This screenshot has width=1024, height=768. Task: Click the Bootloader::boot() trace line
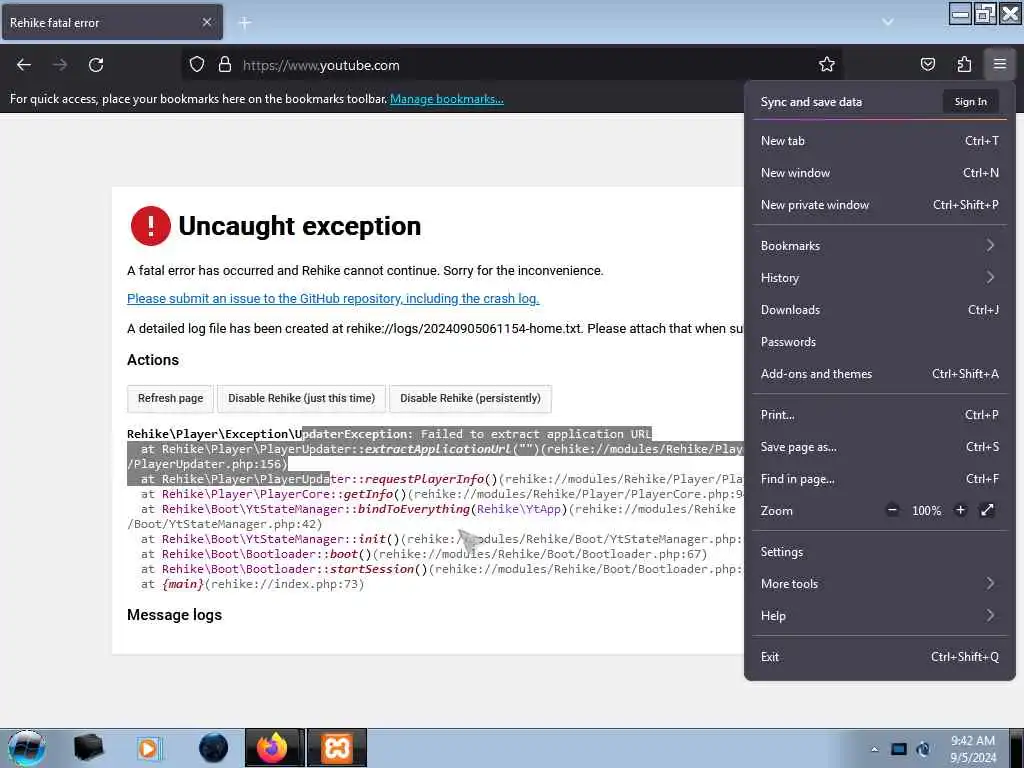424,554
